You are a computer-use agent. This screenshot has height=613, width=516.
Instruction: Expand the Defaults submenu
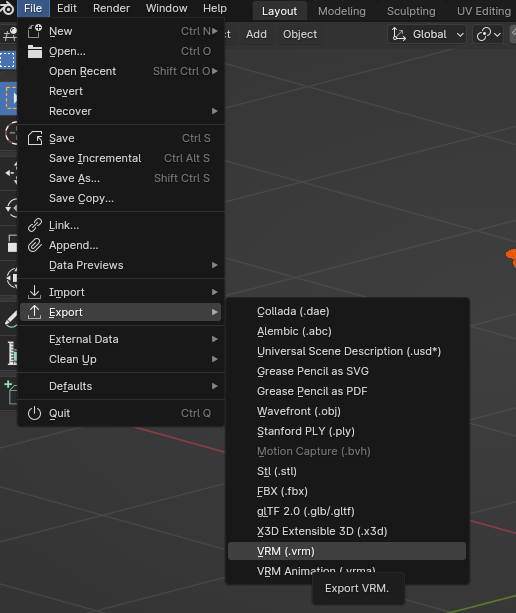pos(121,386)
